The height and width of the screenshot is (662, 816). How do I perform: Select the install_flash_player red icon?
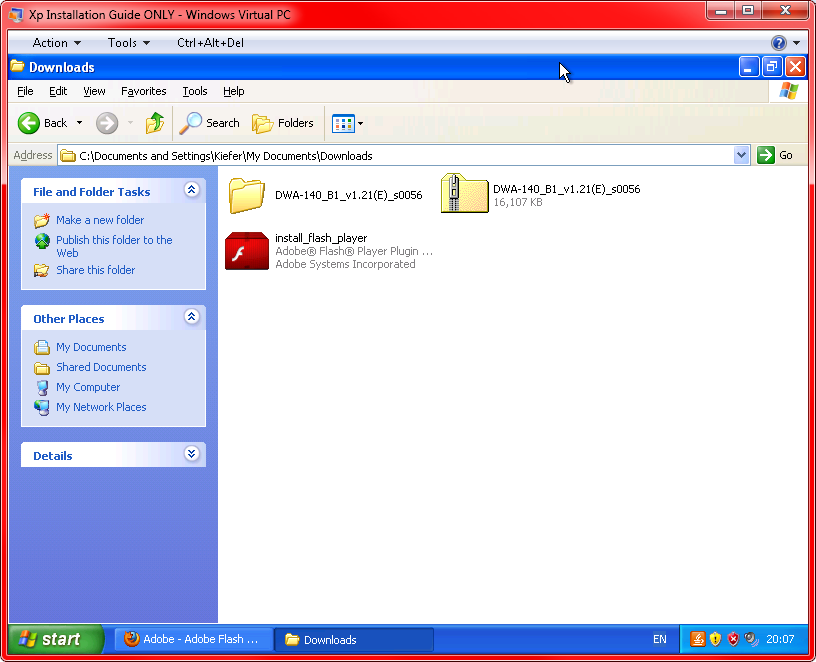[247, 251]
